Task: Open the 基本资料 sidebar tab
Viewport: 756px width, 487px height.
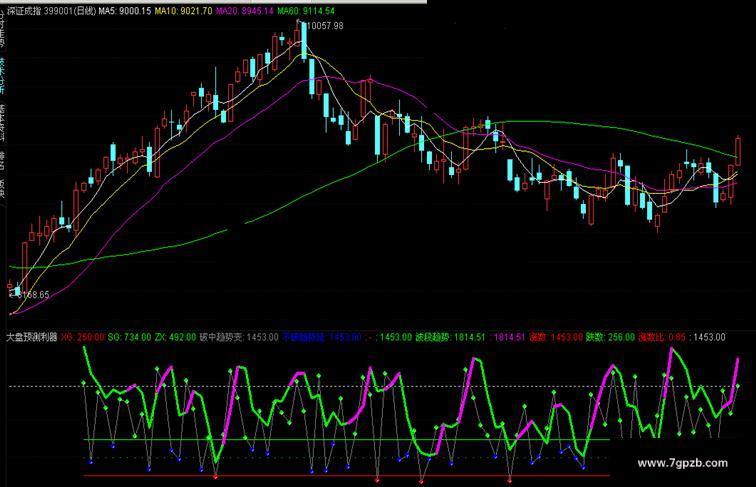Action: [2, 123]
